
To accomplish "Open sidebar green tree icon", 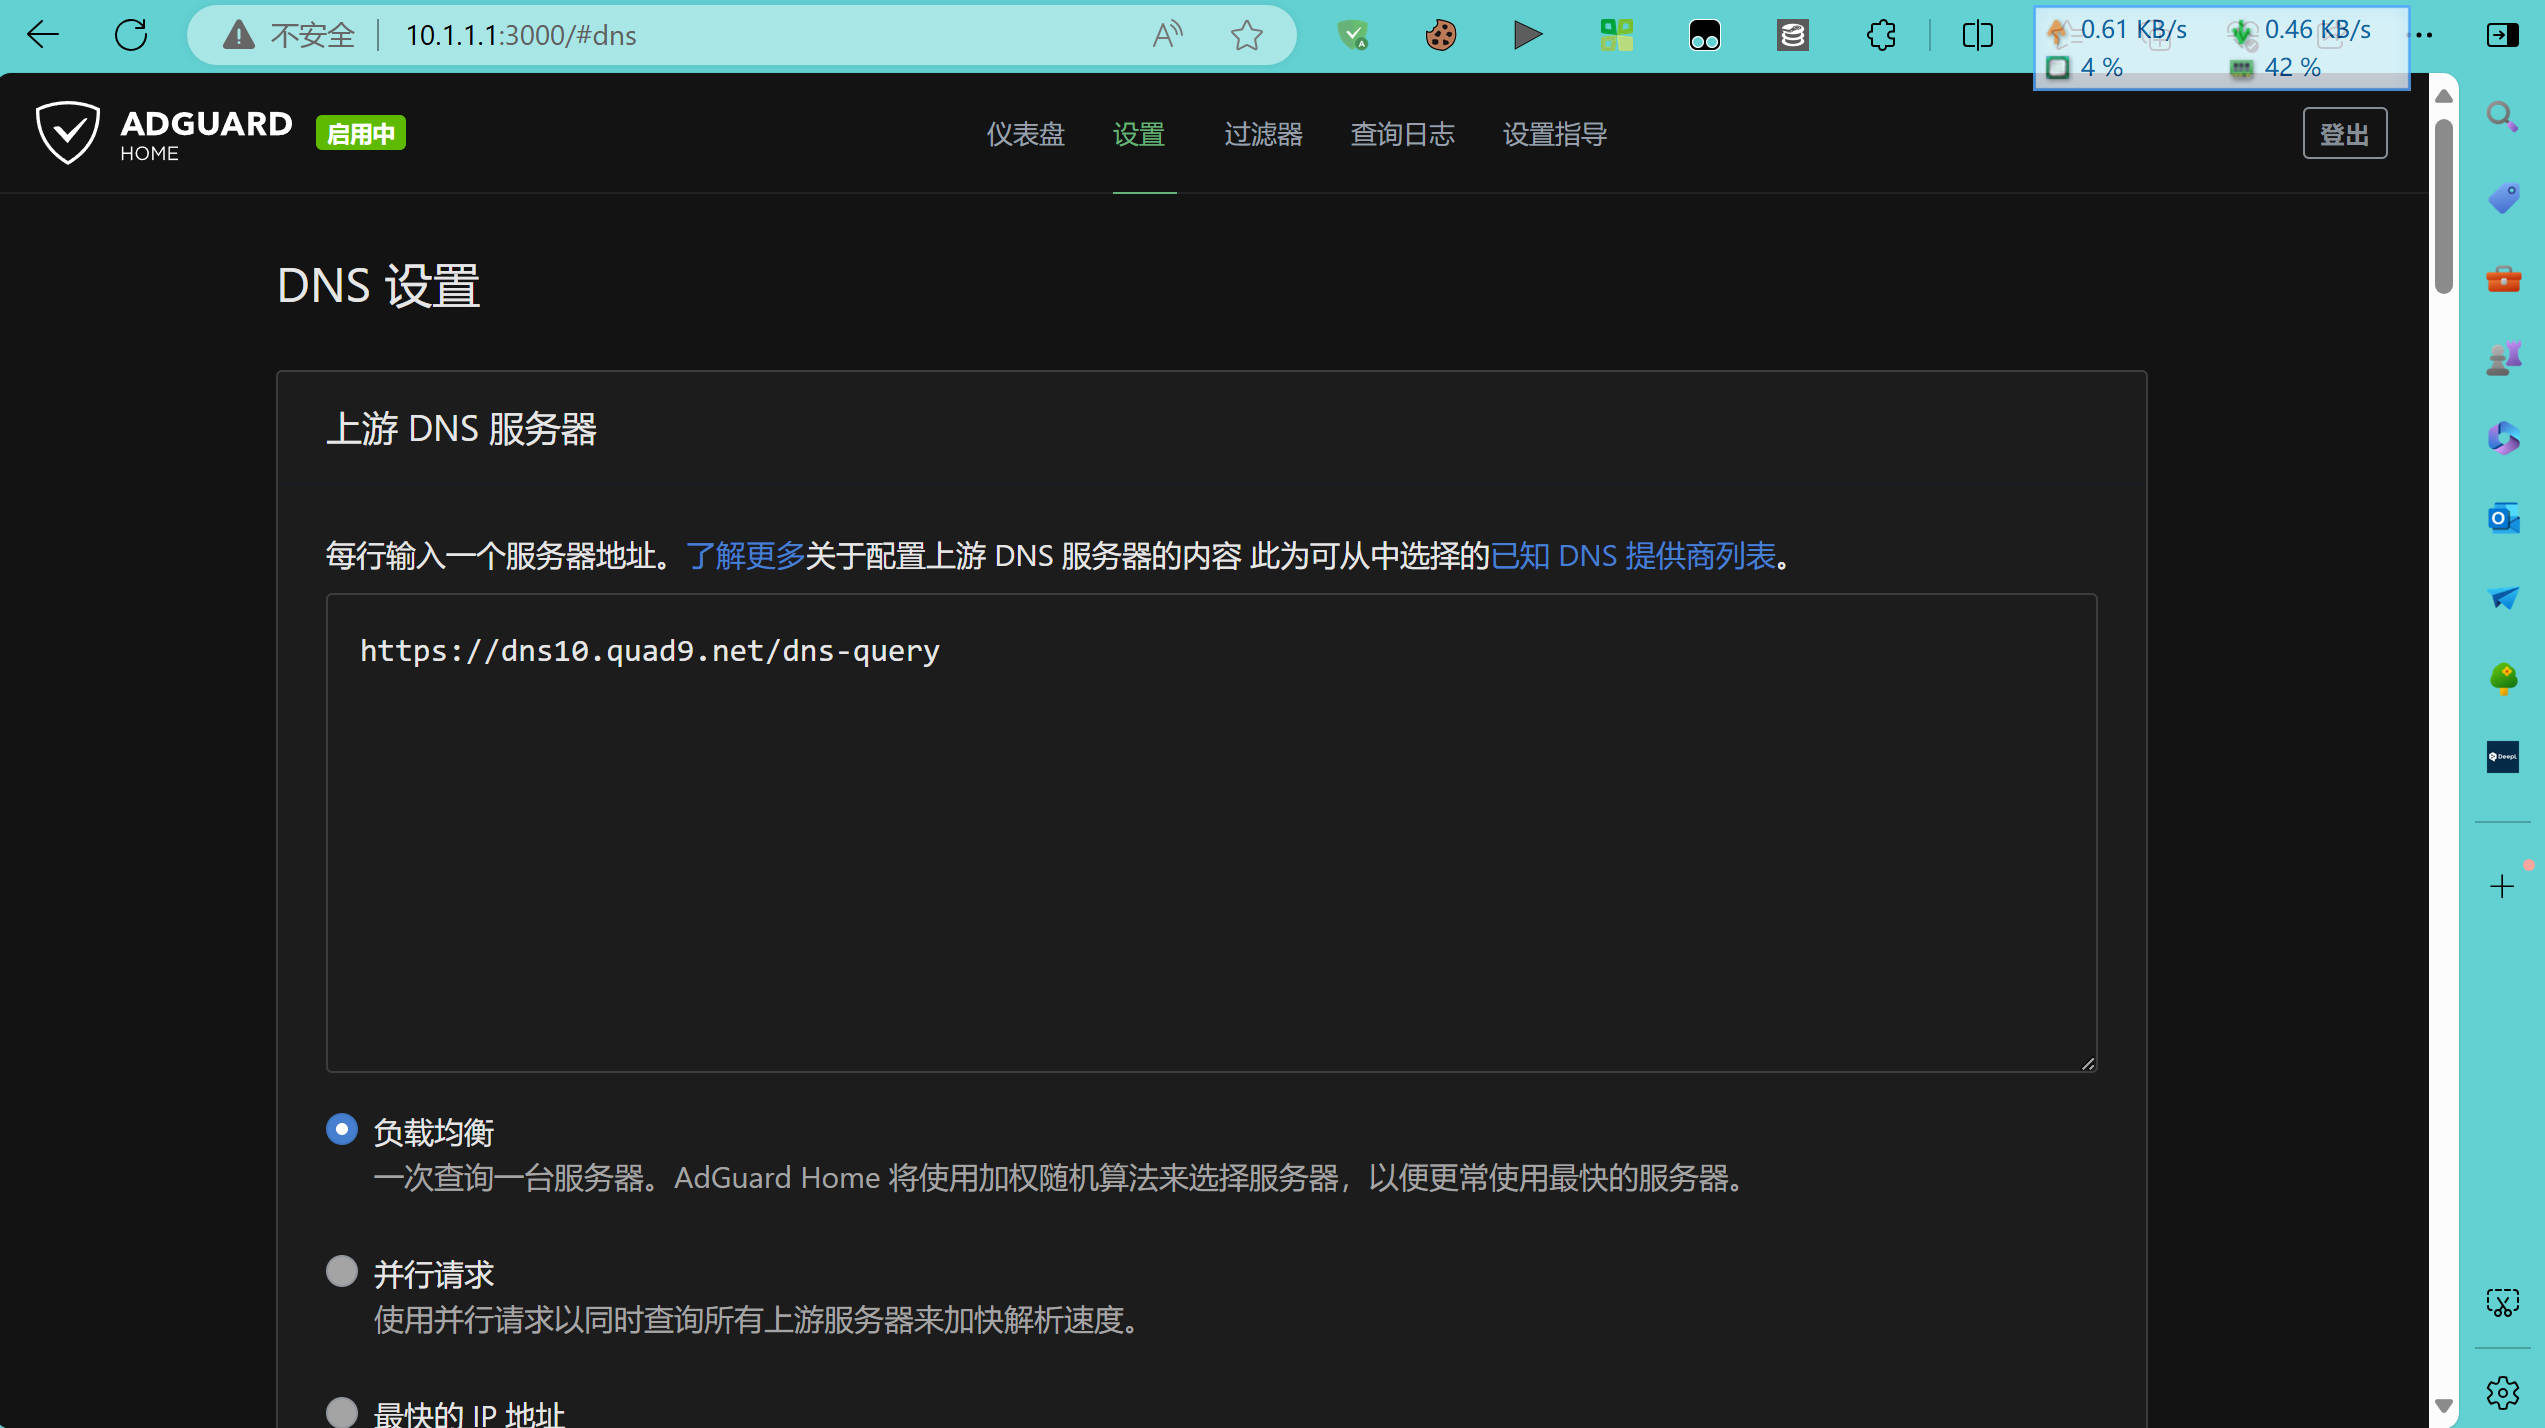I will point(2503,678).
